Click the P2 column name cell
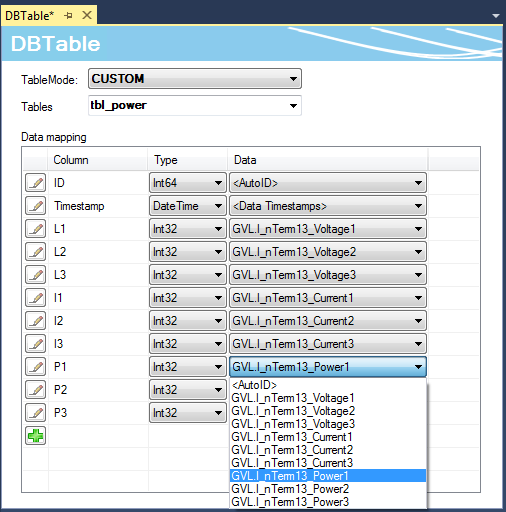This screenshot has width=506, height=512. [98, 390]
